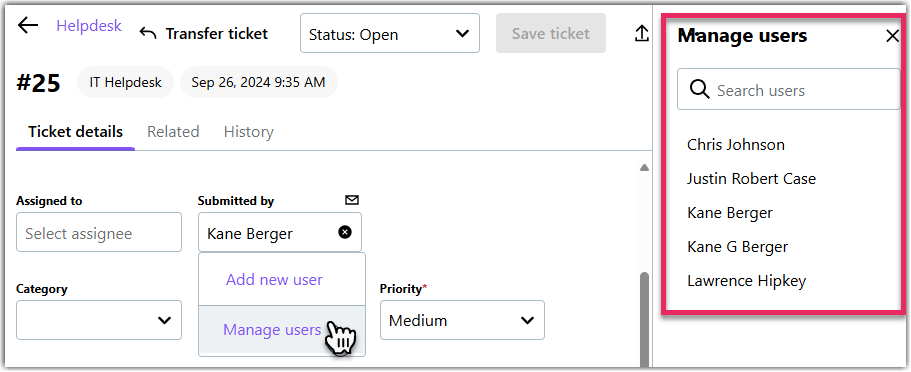
Task: Switch to the History tab
Action: coord(249,132)
